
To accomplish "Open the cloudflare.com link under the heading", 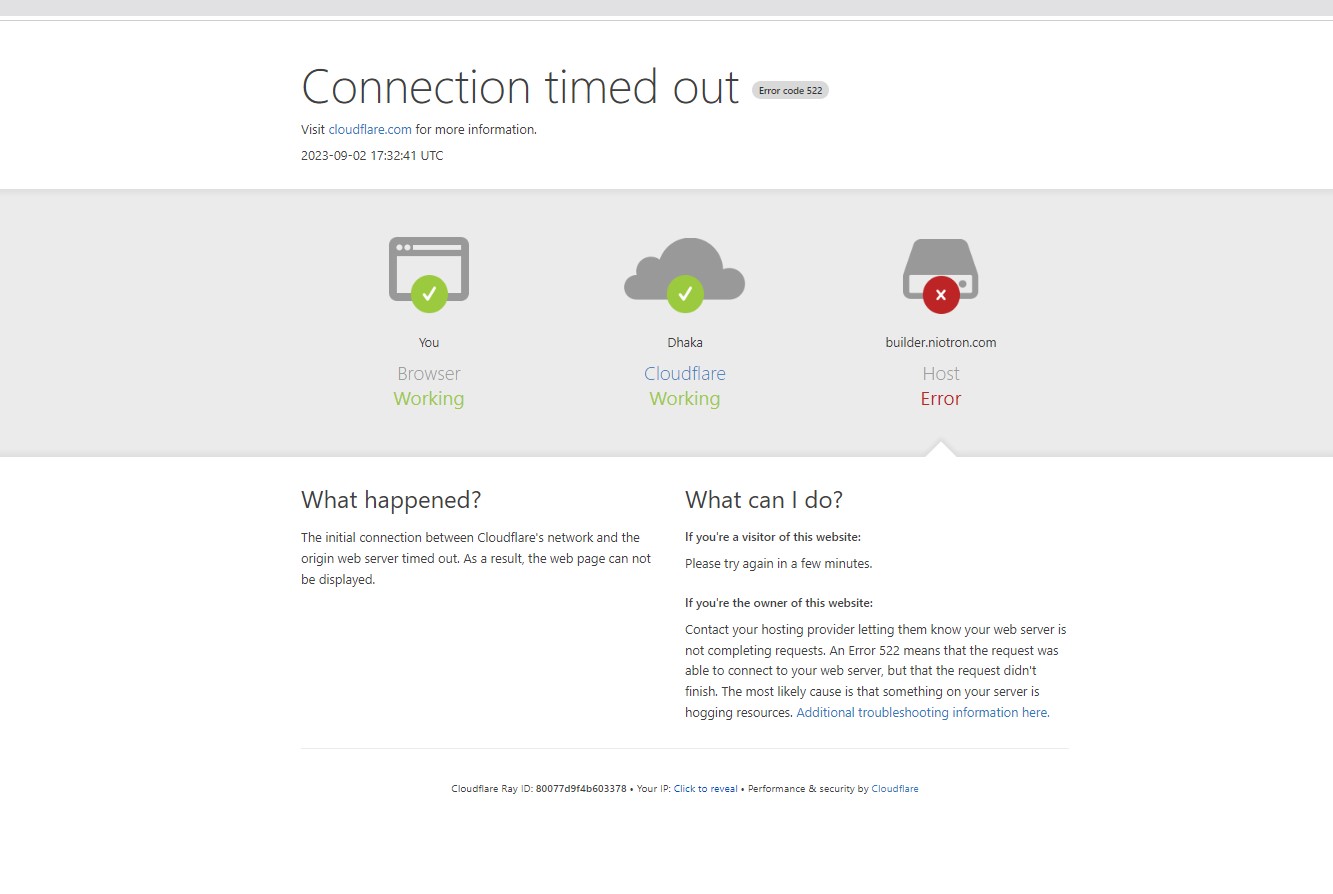I will [370, 129].
